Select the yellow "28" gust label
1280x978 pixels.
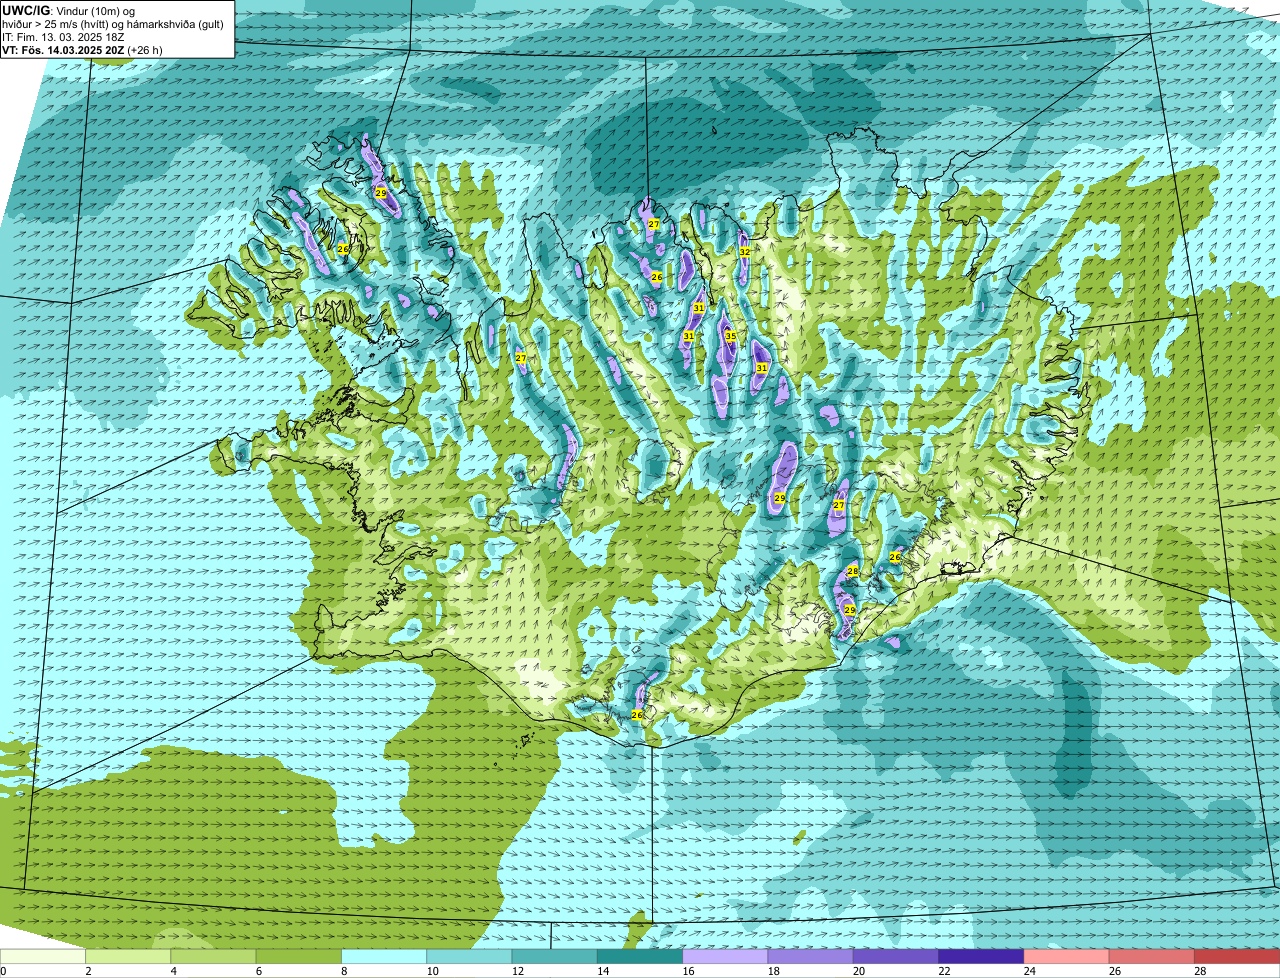tap(853, 571)
